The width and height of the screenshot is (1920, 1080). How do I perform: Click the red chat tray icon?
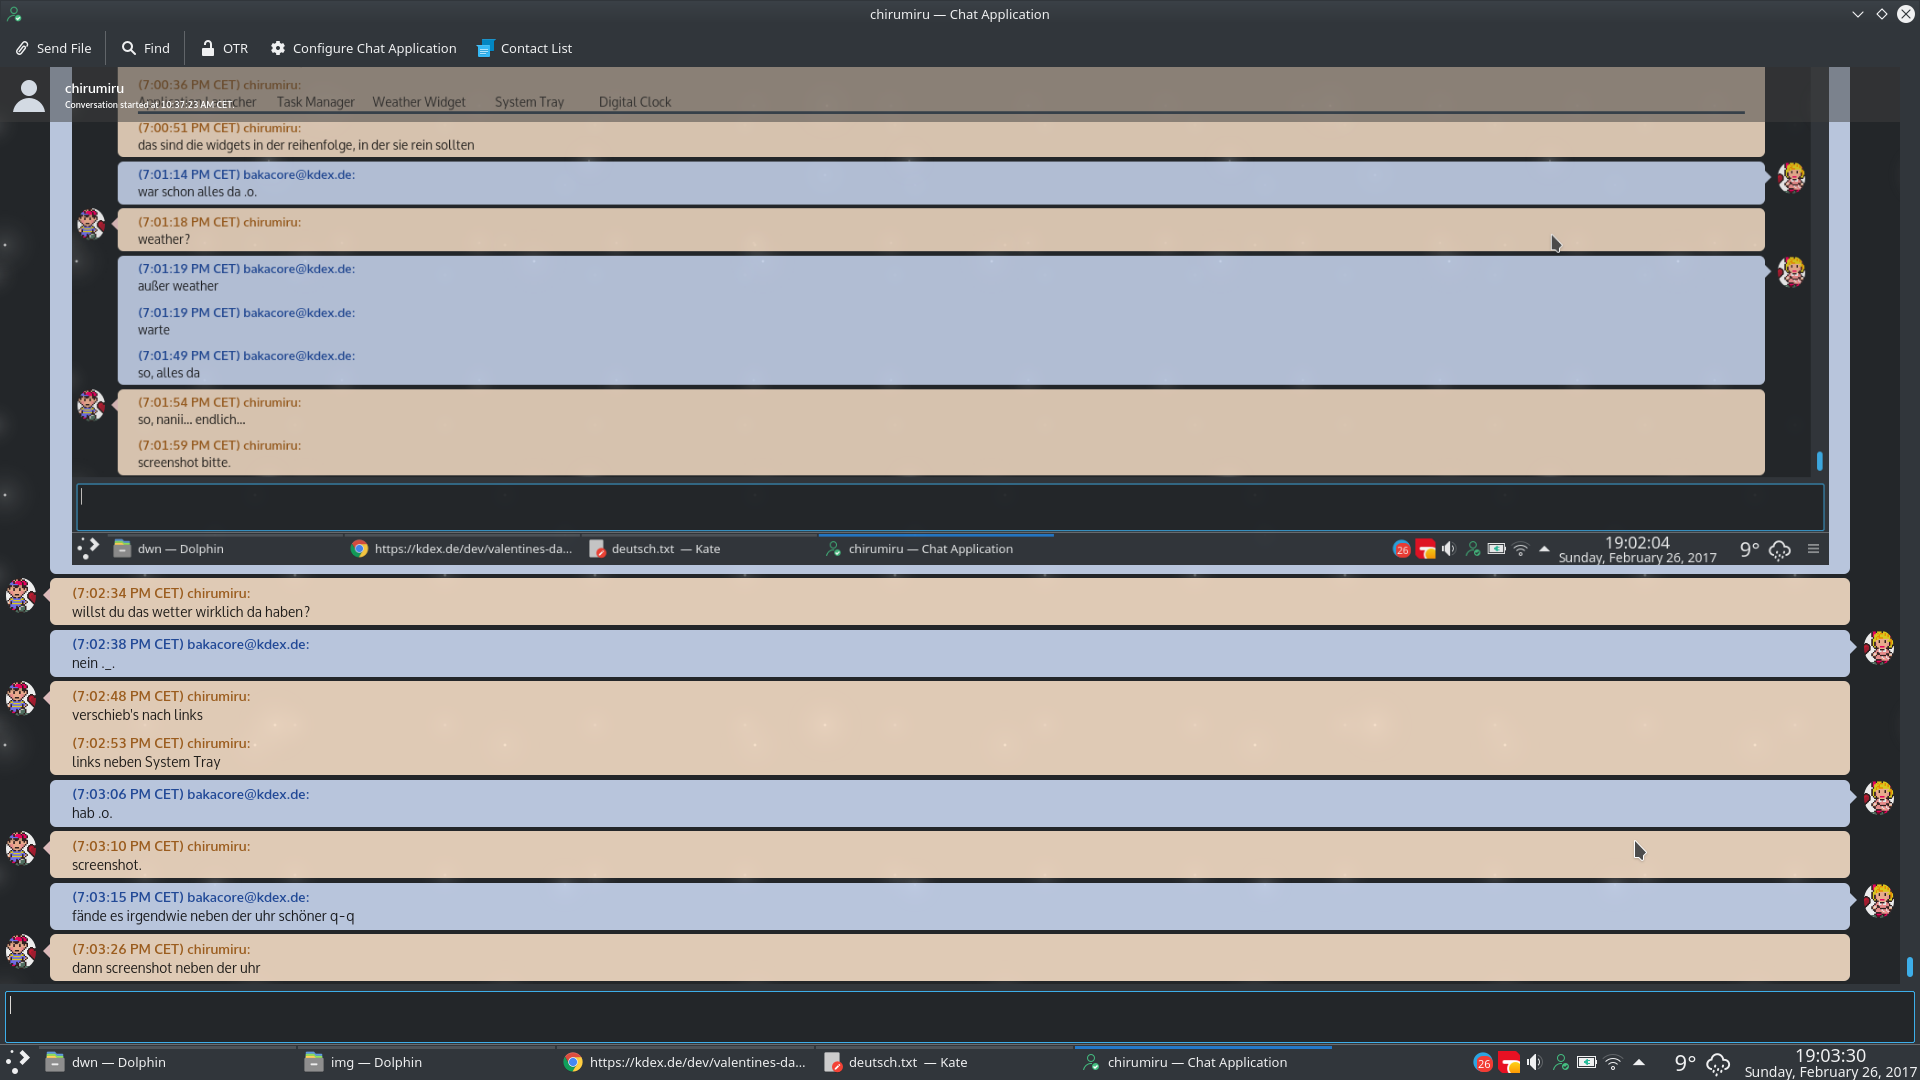tap(1509, 1062)
